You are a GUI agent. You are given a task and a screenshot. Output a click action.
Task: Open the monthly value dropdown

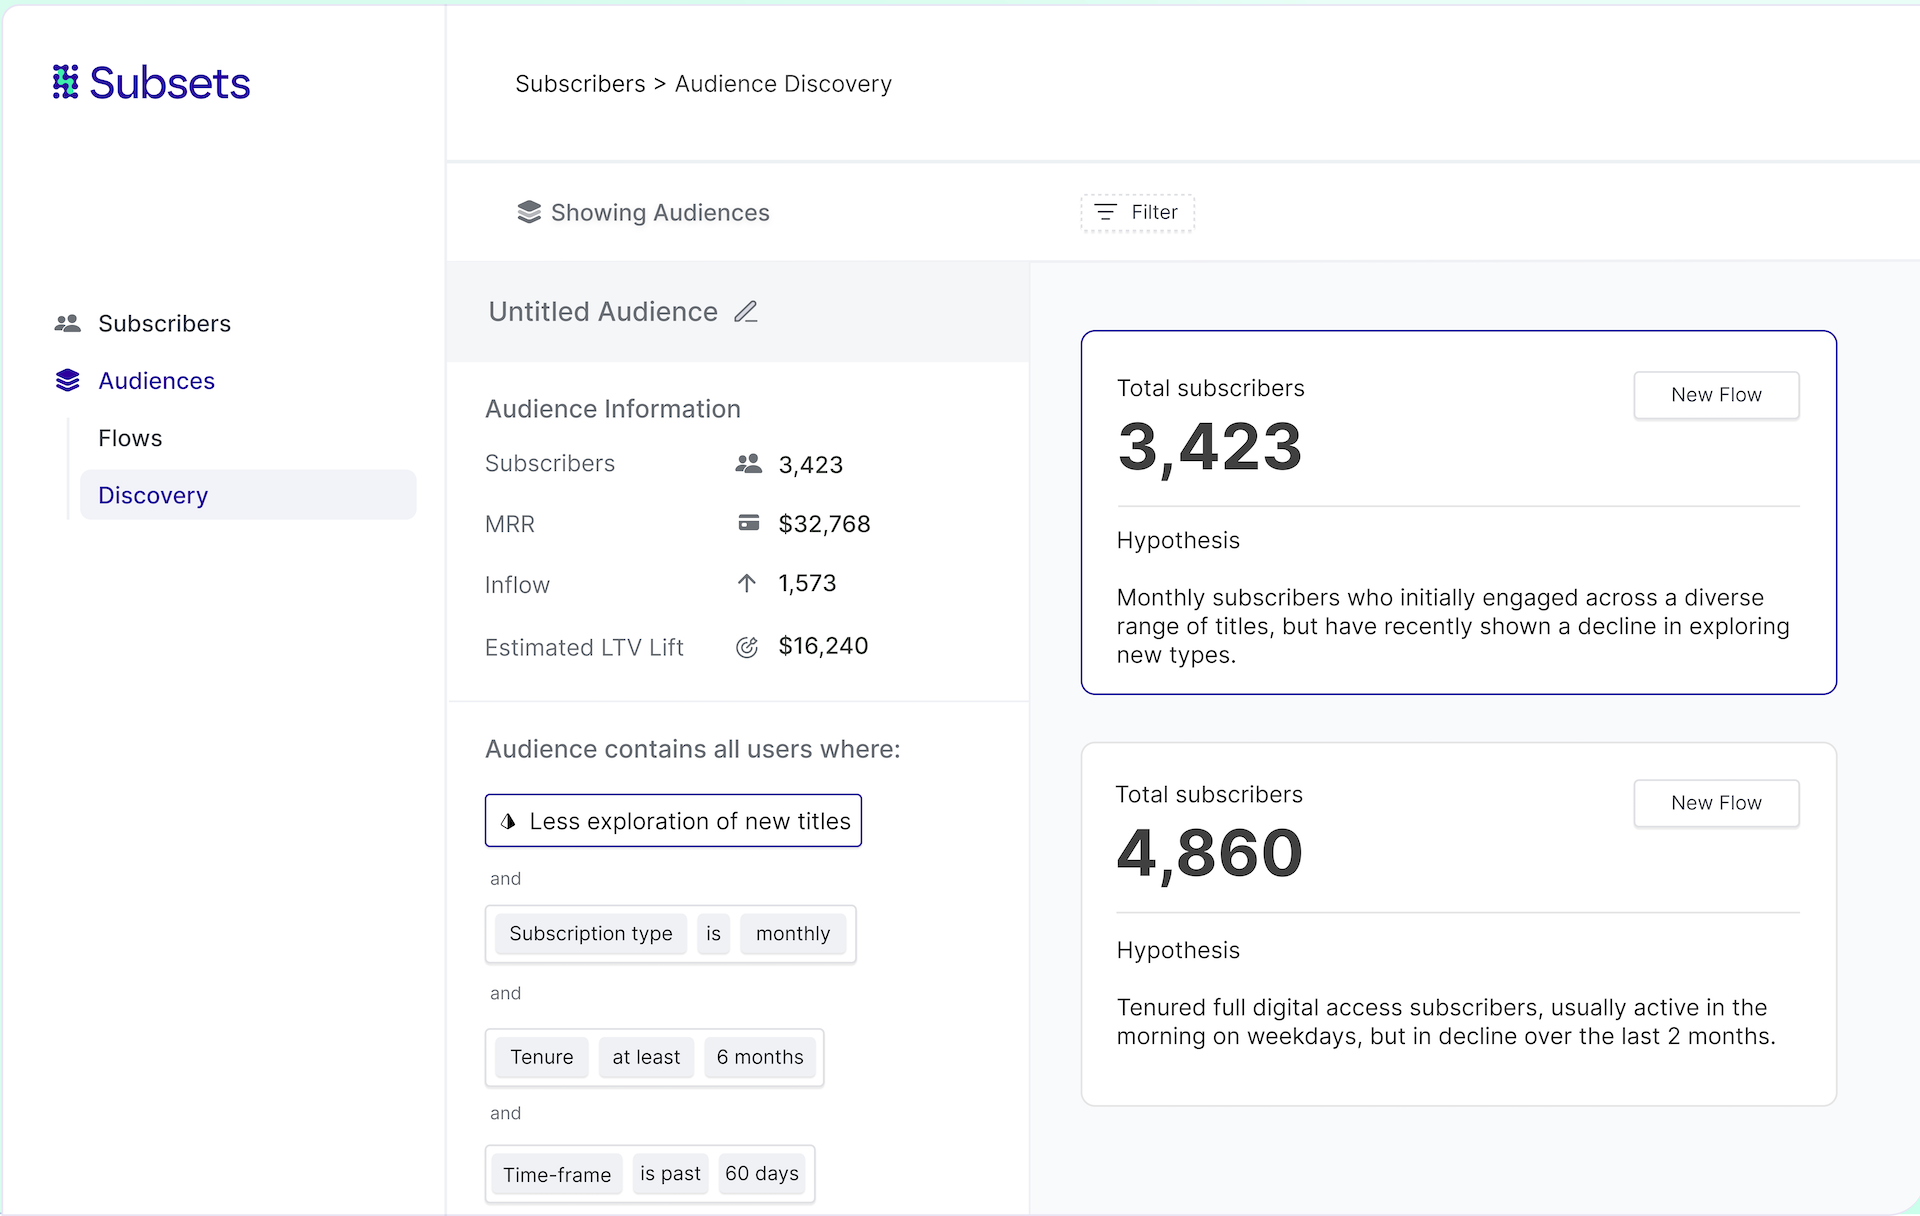click(792, 934)
